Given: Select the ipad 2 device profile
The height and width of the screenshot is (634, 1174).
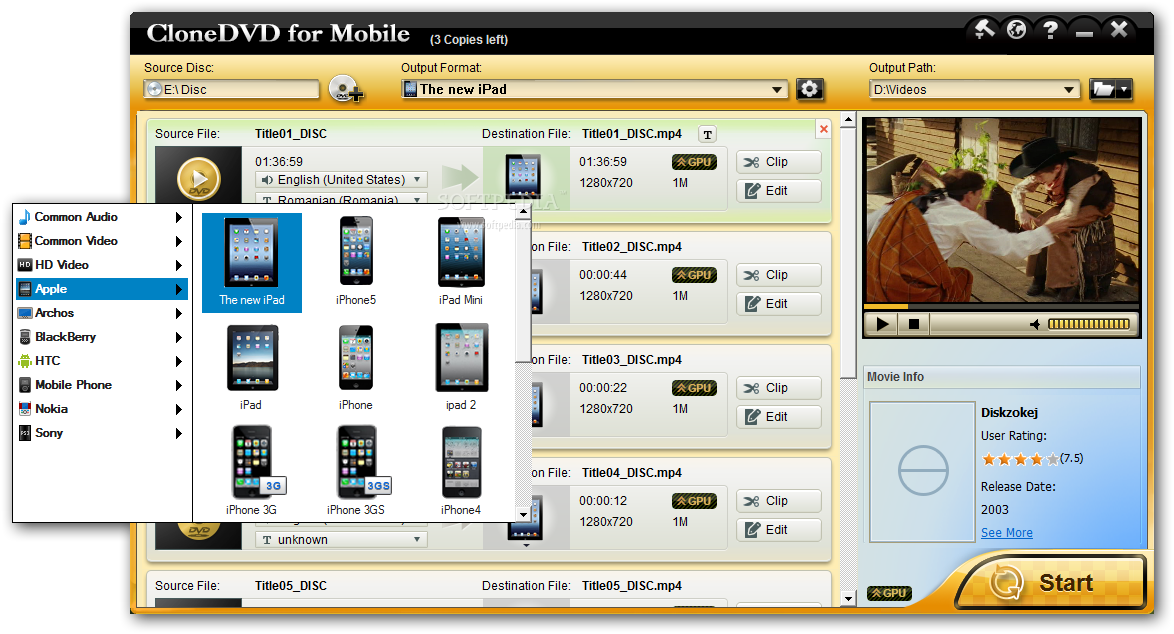Looking at the screenshot, I should point(460,368).
